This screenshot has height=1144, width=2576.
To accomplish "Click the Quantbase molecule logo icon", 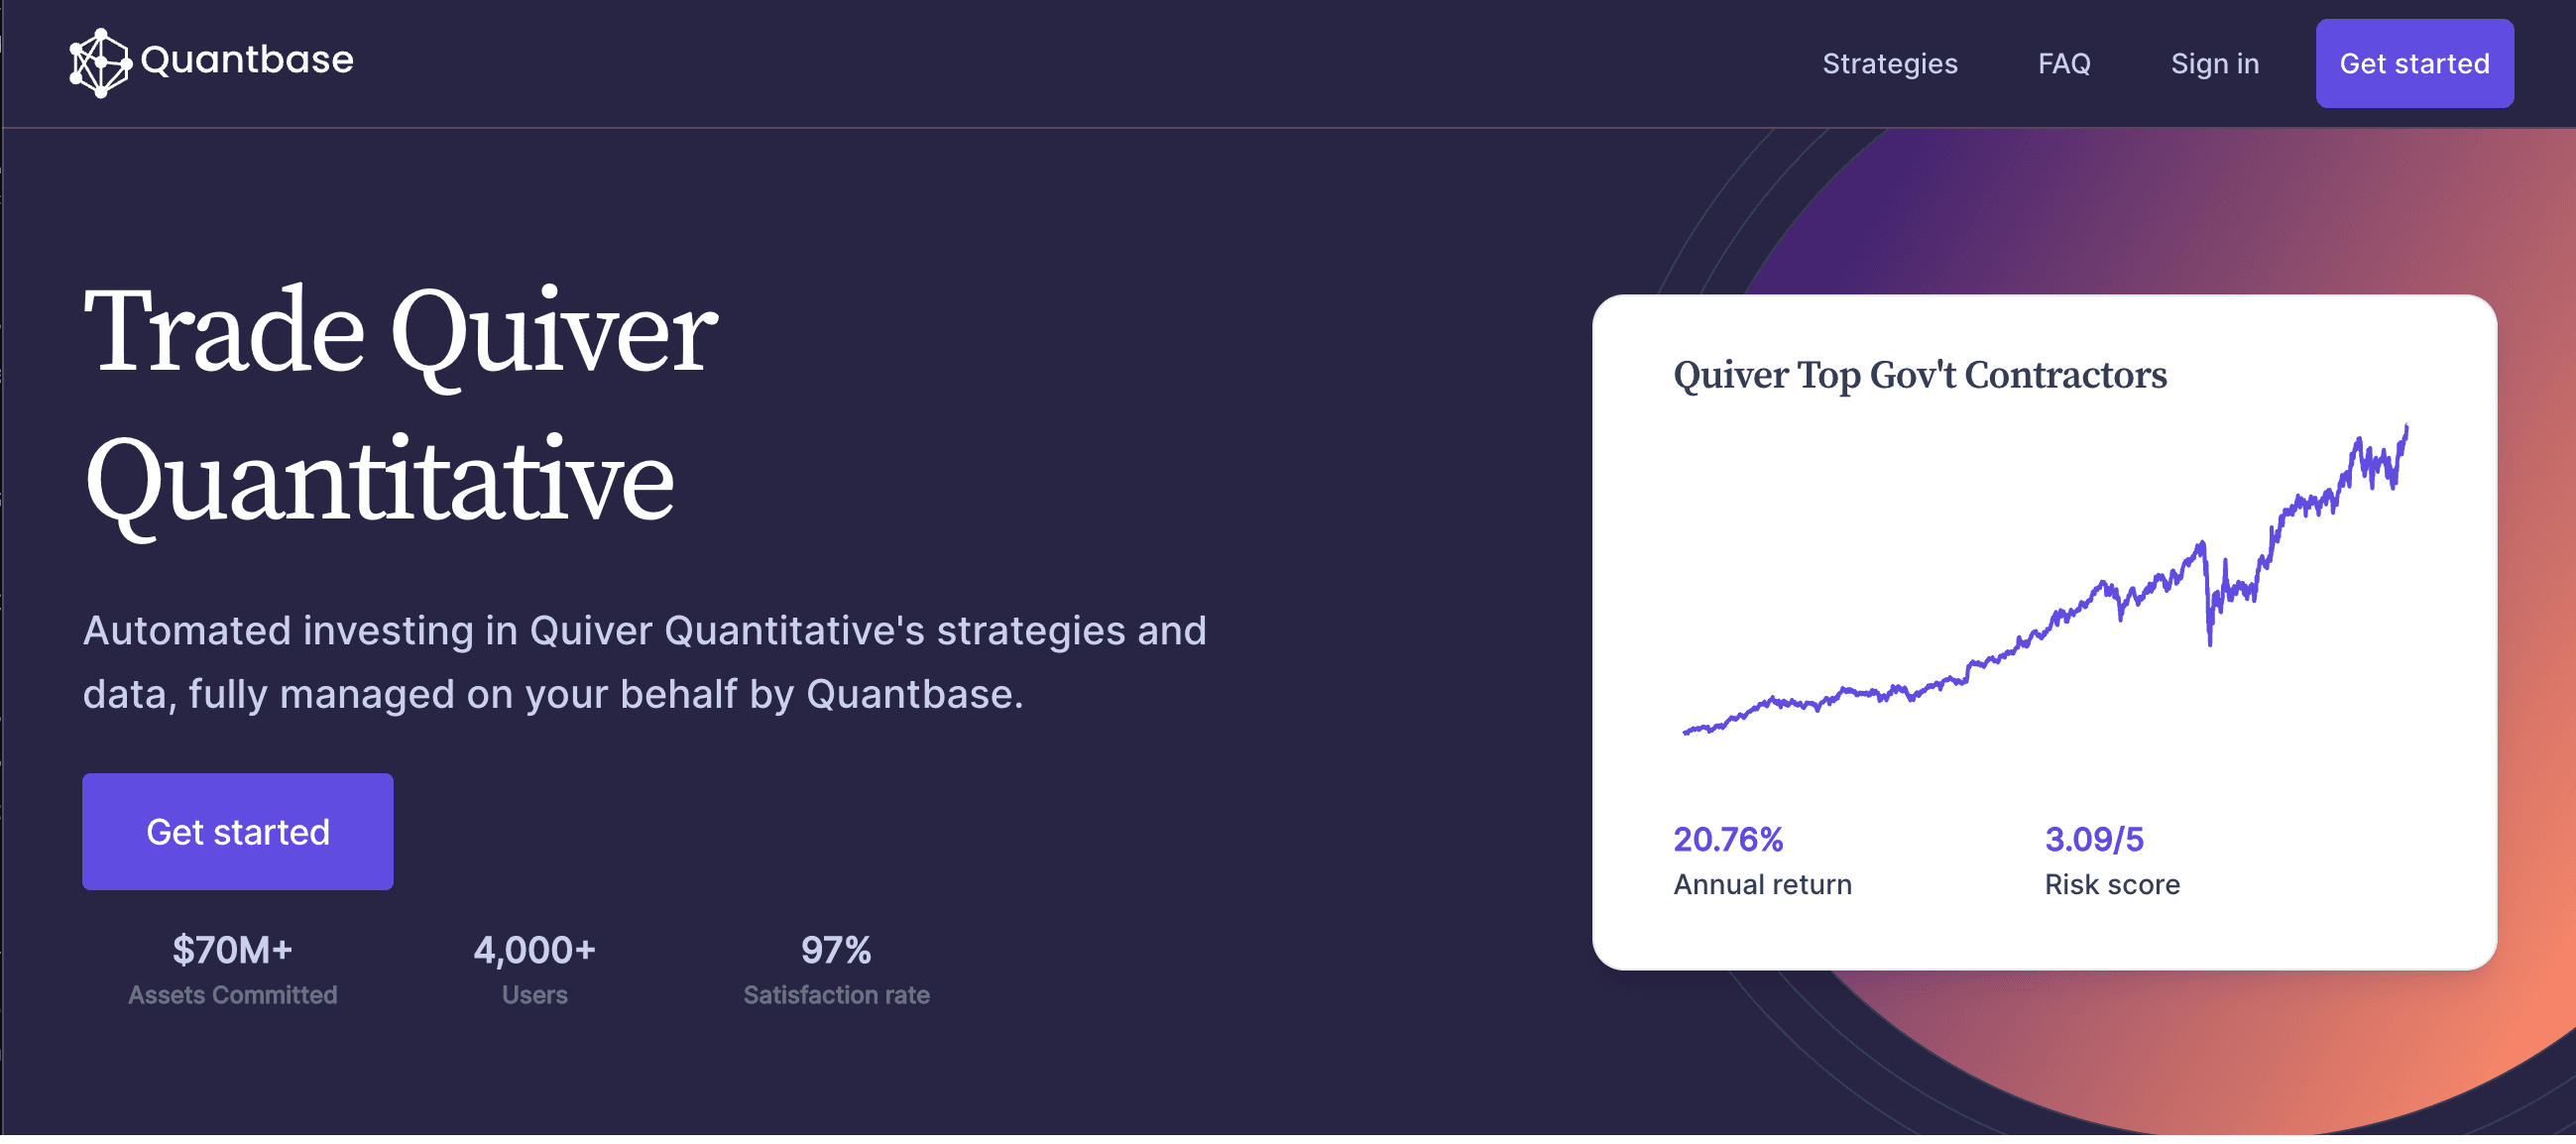I will coord(99,62).
